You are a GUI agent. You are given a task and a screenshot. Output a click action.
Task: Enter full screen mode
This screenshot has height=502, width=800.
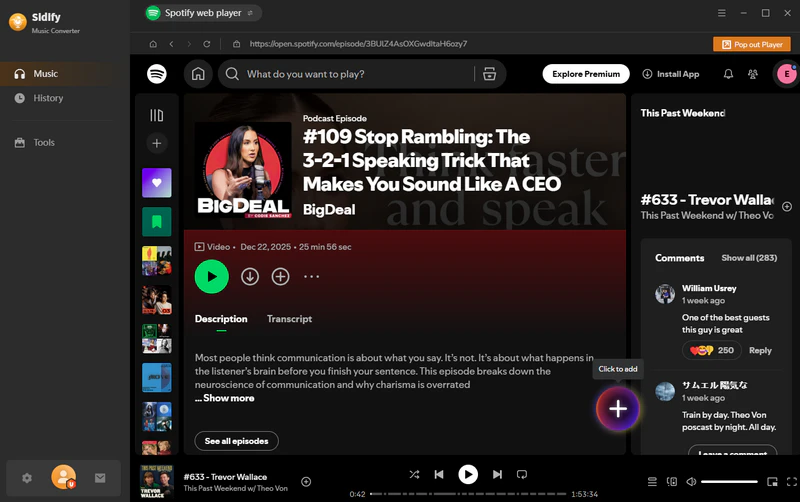(791, 482)
